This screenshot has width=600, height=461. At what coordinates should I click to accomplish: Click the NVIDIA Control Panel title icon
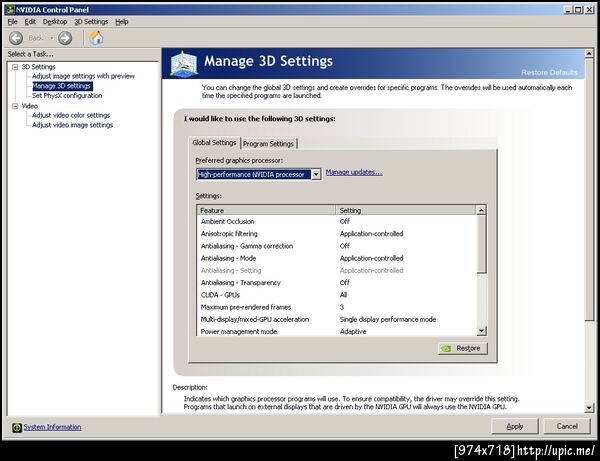(x=10, y=10)
